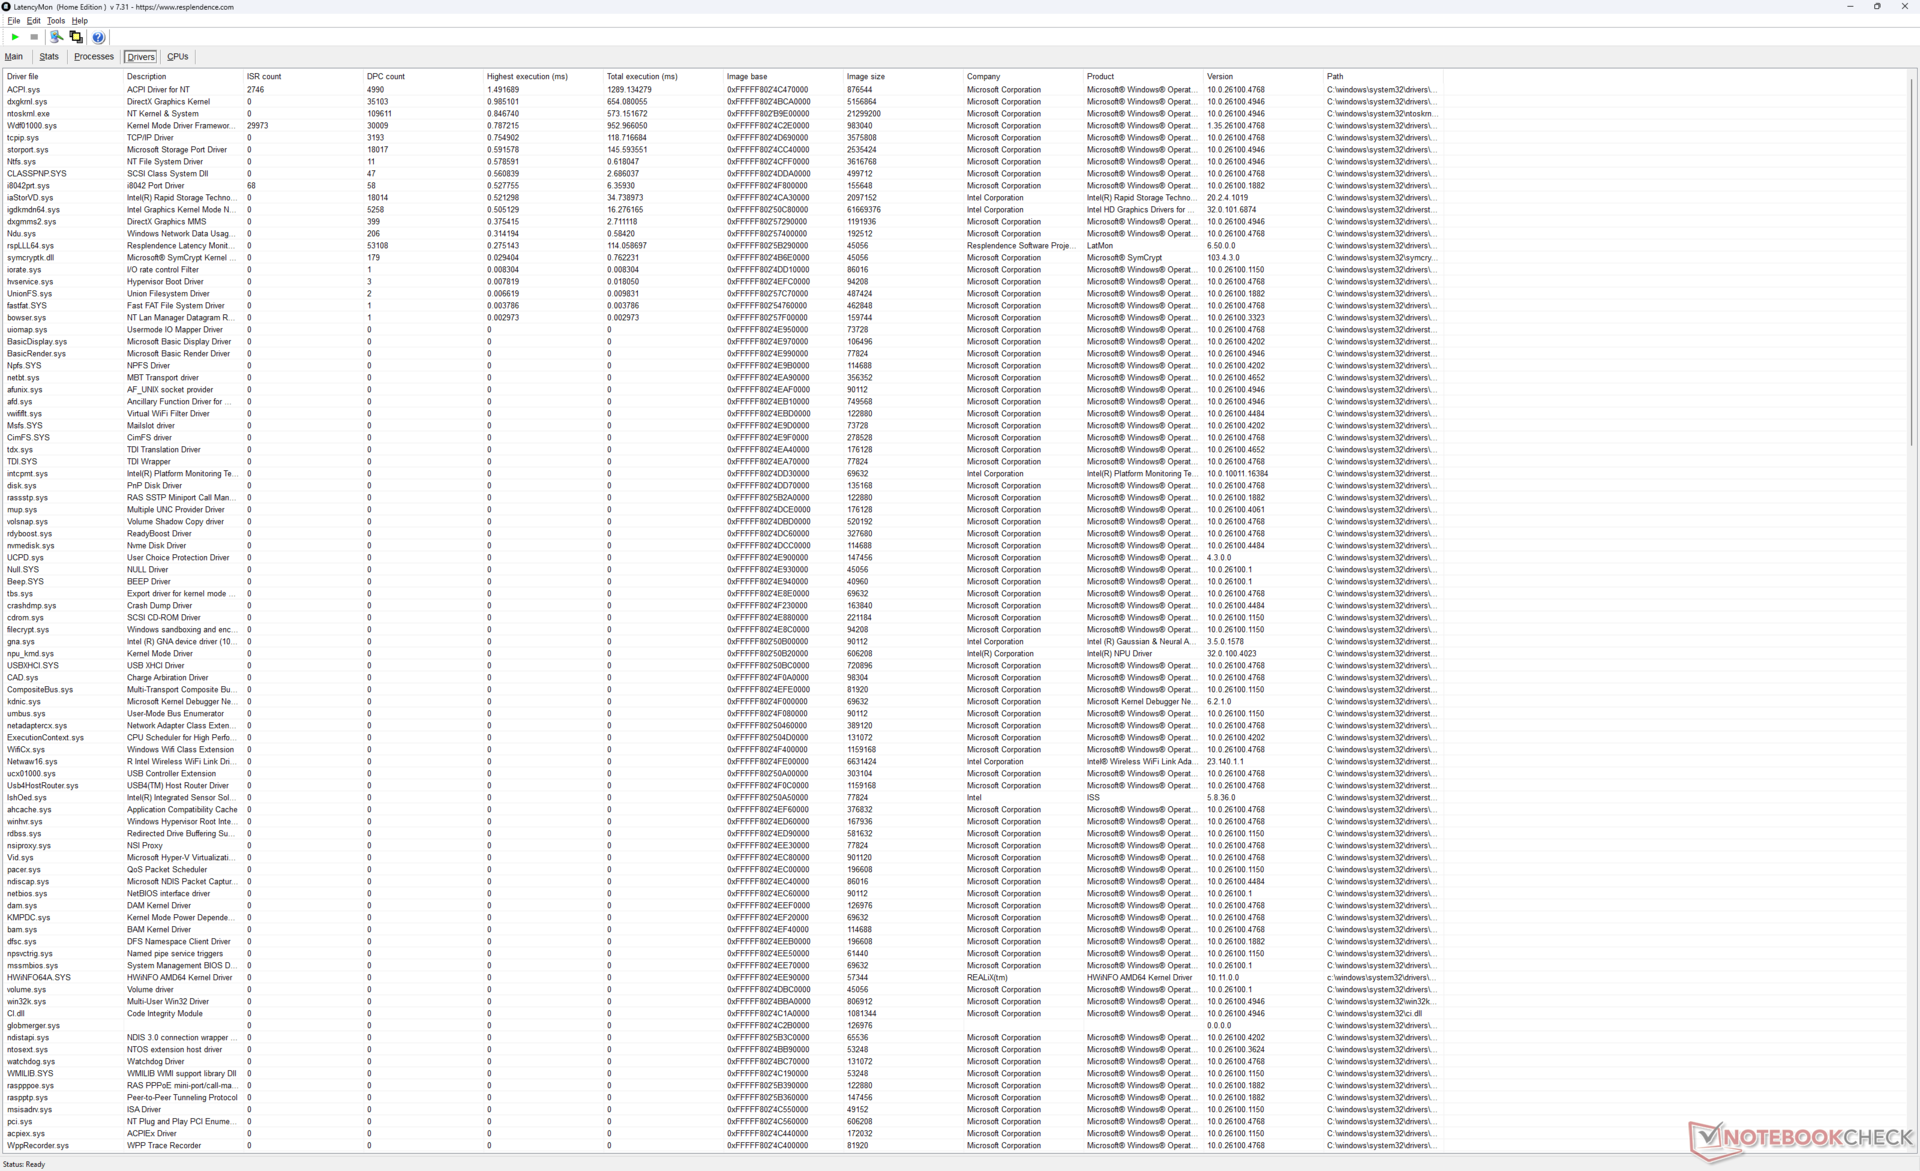Screen dimensions: 1920x1171
Task: Select the WppRecorder.sys driver row
Action: click(722, 1146)
